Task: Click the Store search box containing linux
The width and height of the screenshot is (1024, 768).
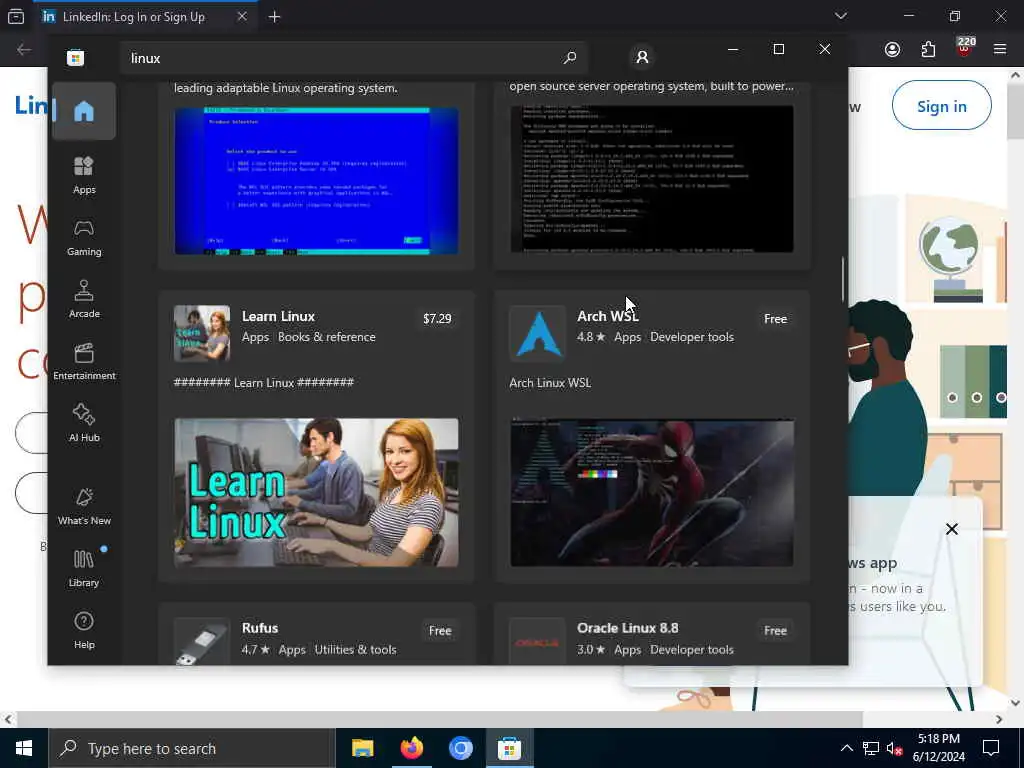Action: coord(353,58)
